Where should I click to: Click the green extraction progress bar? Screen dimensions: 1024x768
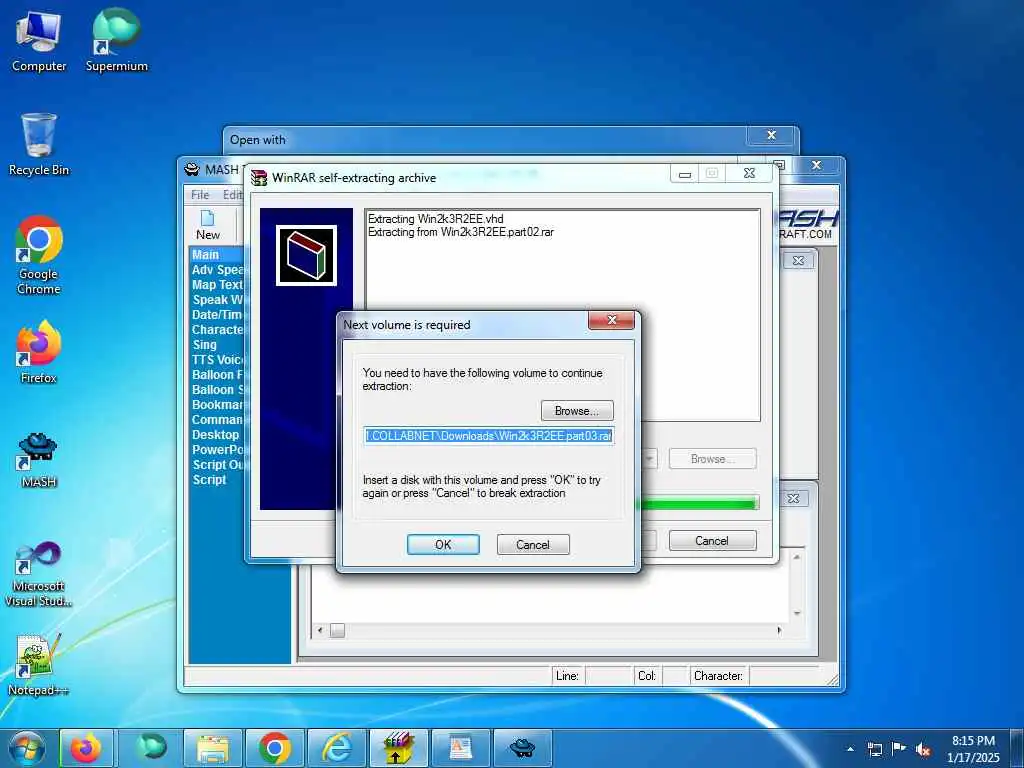pyautogui.click(x=697, y=504)
